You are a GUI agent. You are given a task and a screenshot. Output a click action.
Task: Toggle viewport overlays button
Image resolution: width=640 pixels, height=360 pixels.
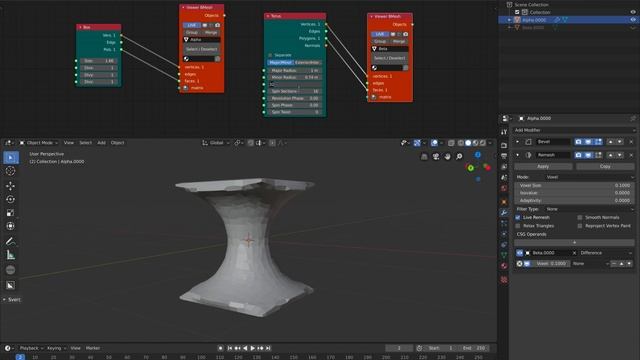pyautogui.click(x=434, y=143)
